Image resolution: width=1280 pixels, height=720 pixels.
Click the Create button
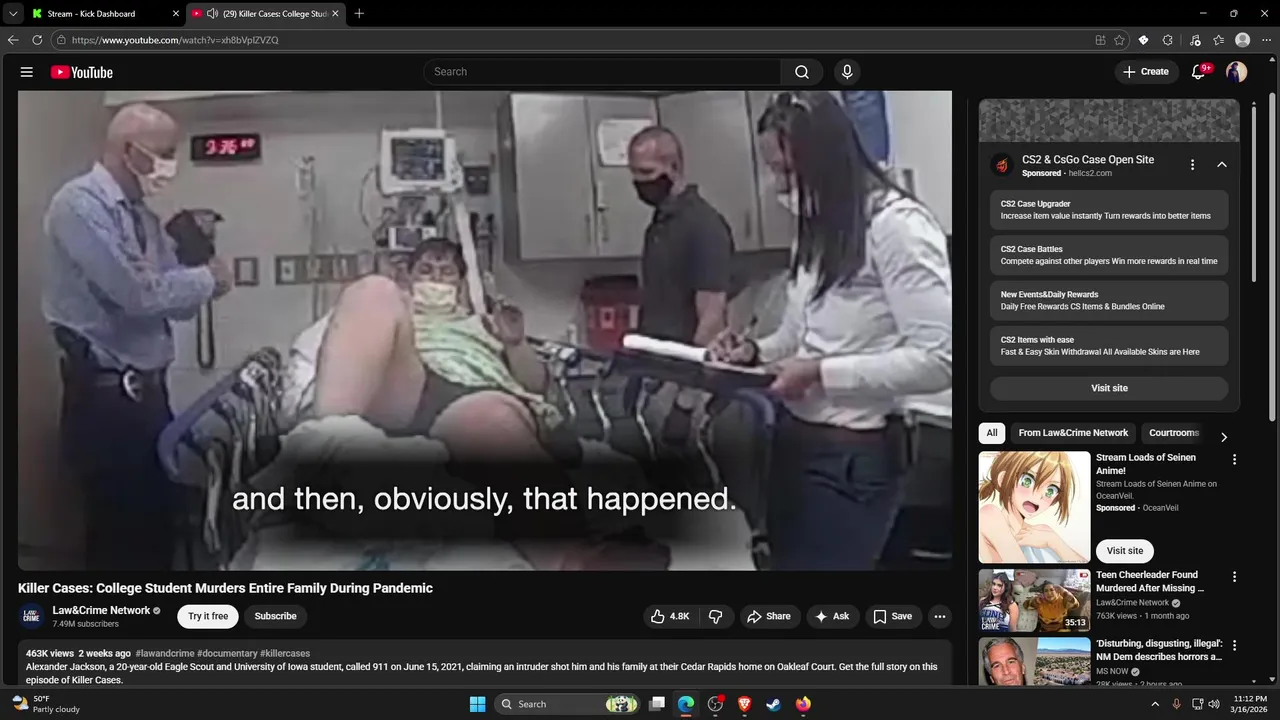[x=1146, y=72]
